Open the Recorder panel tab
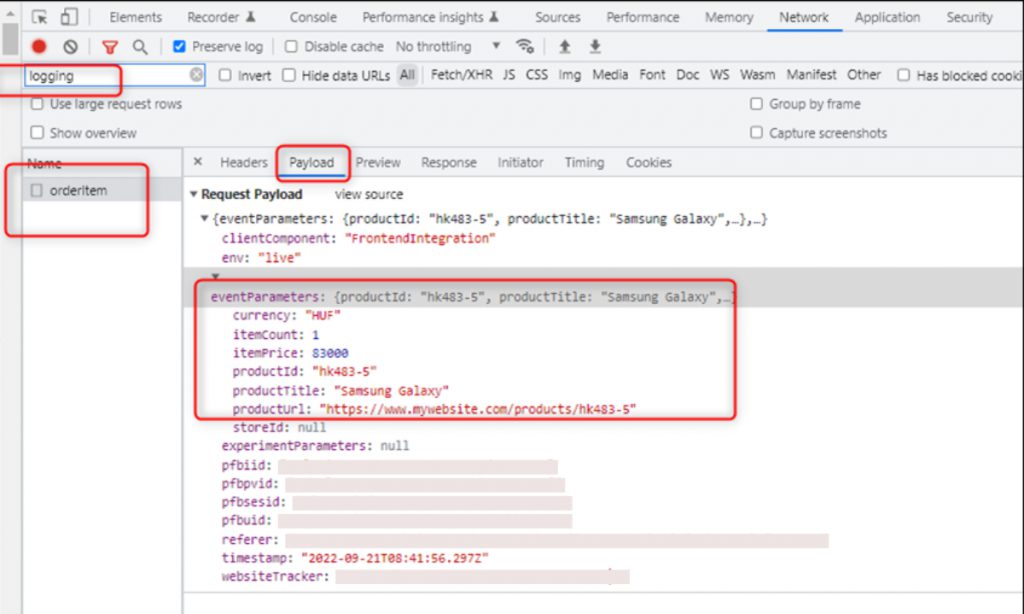Screen dimensions: 1024x614 (x=221, y=17)
